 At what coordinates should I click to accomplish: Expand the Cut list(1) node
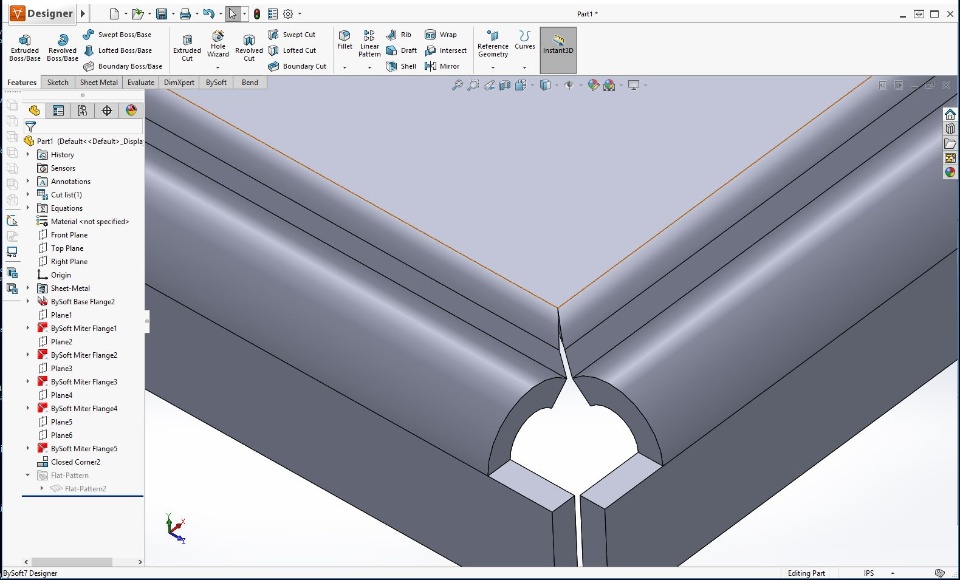[x=28, y=195]
